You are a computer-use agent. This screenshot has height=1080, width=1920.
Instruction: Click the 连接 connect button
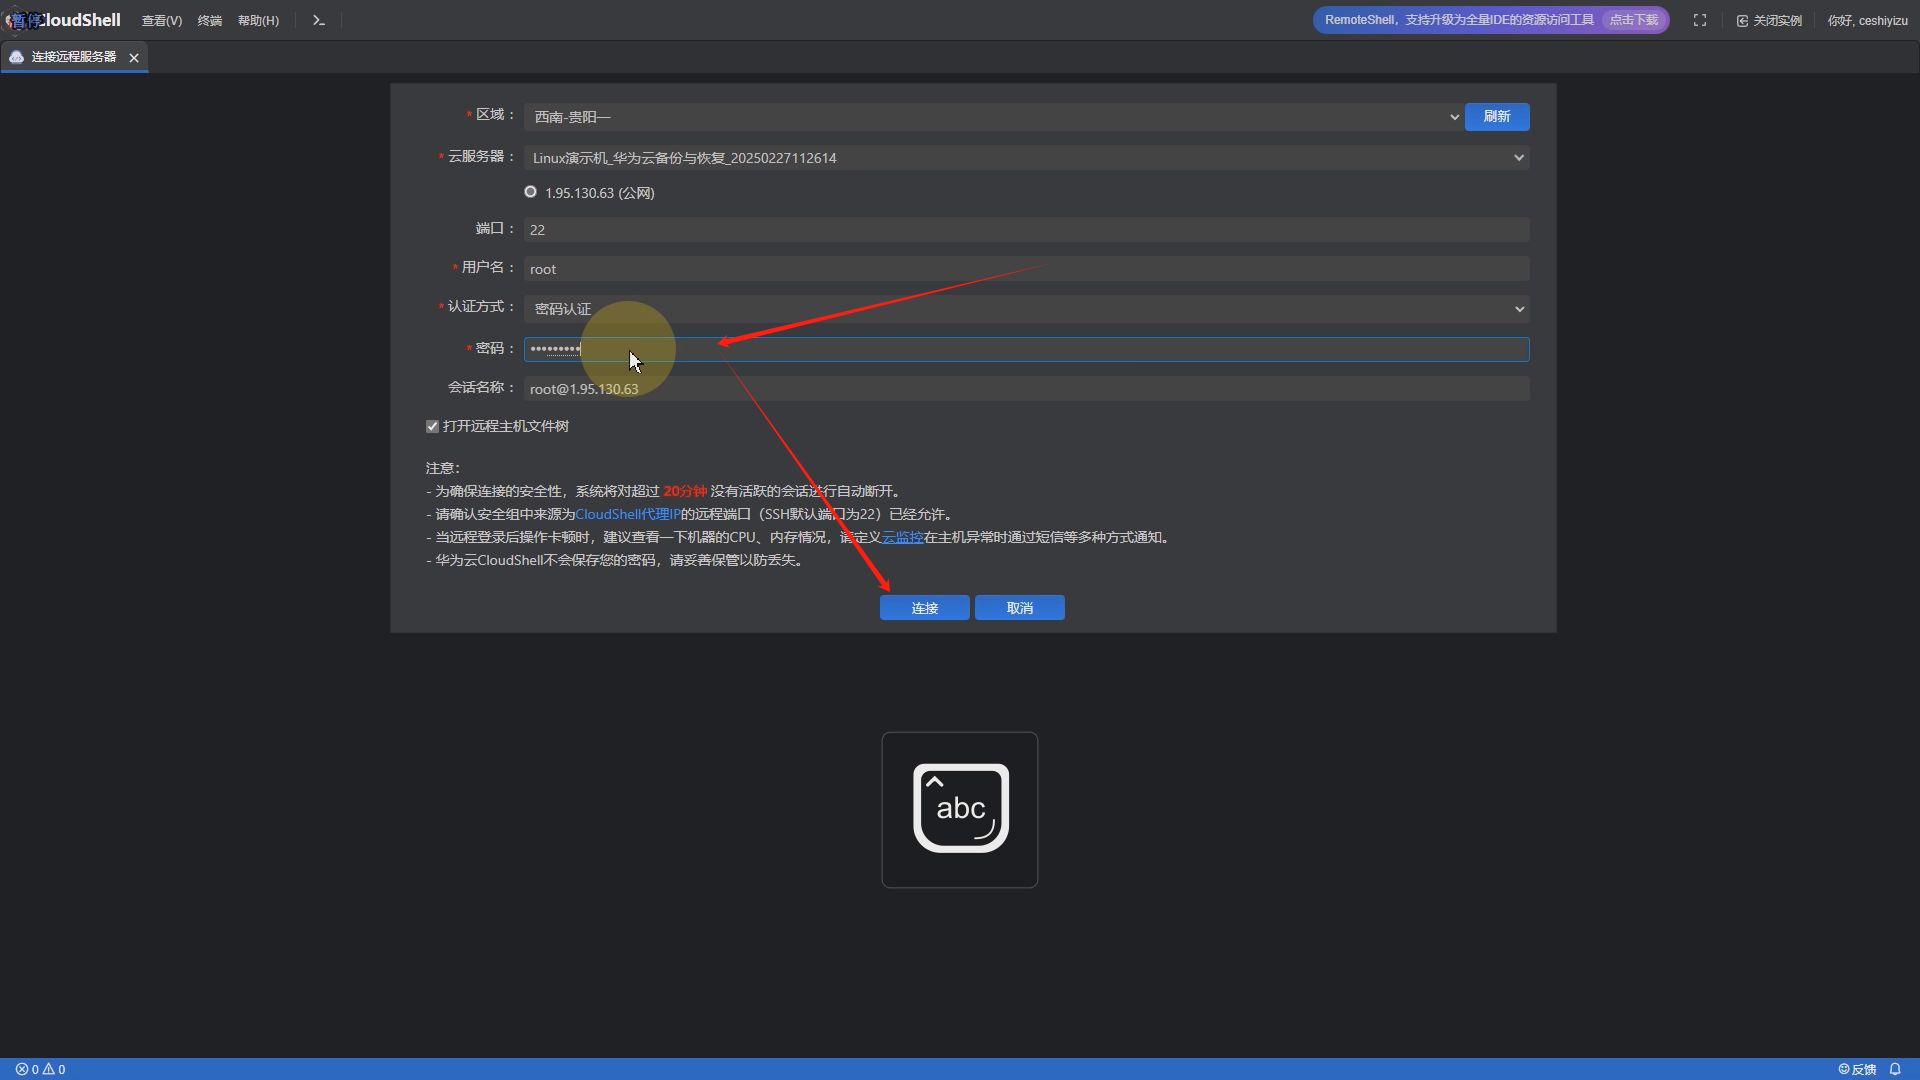(924, 608)
